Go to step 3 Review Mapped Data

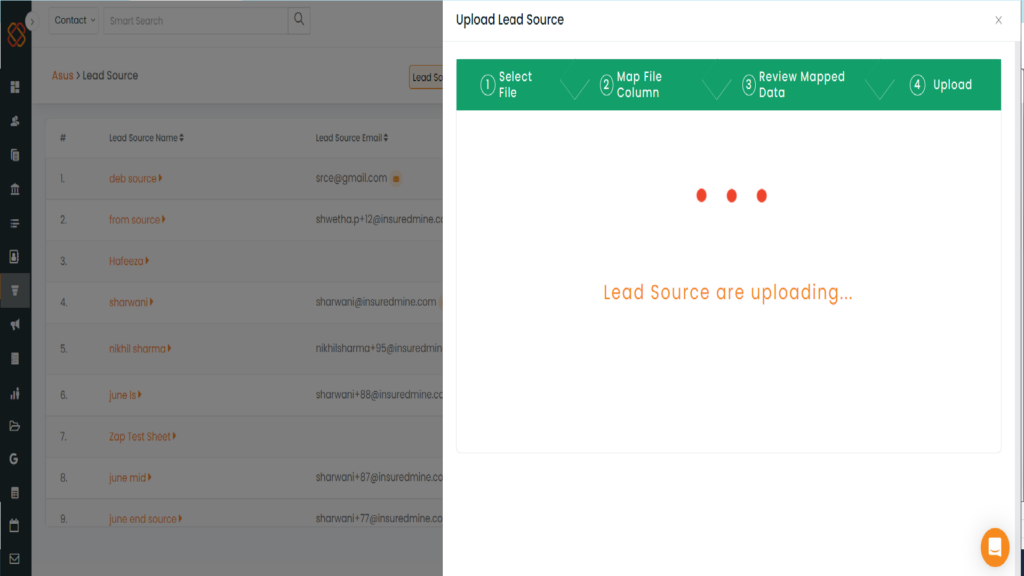[793, 84]
